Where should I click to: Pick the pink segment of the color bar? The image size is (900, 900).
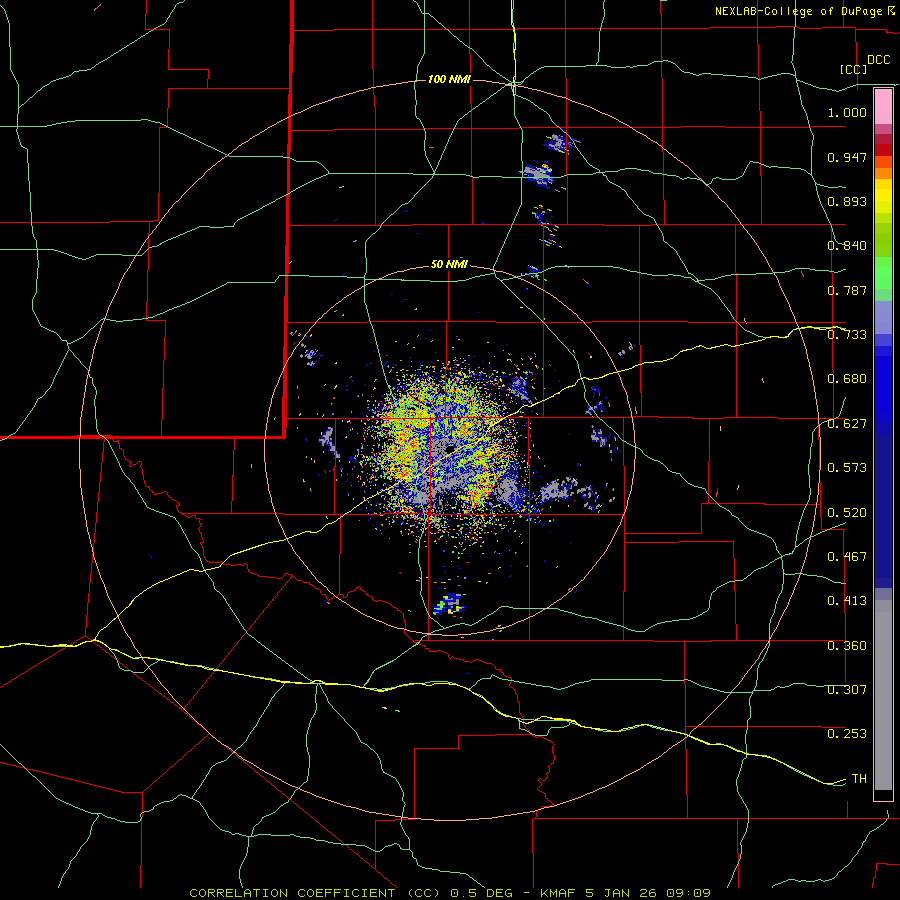[x=883, y=106]
